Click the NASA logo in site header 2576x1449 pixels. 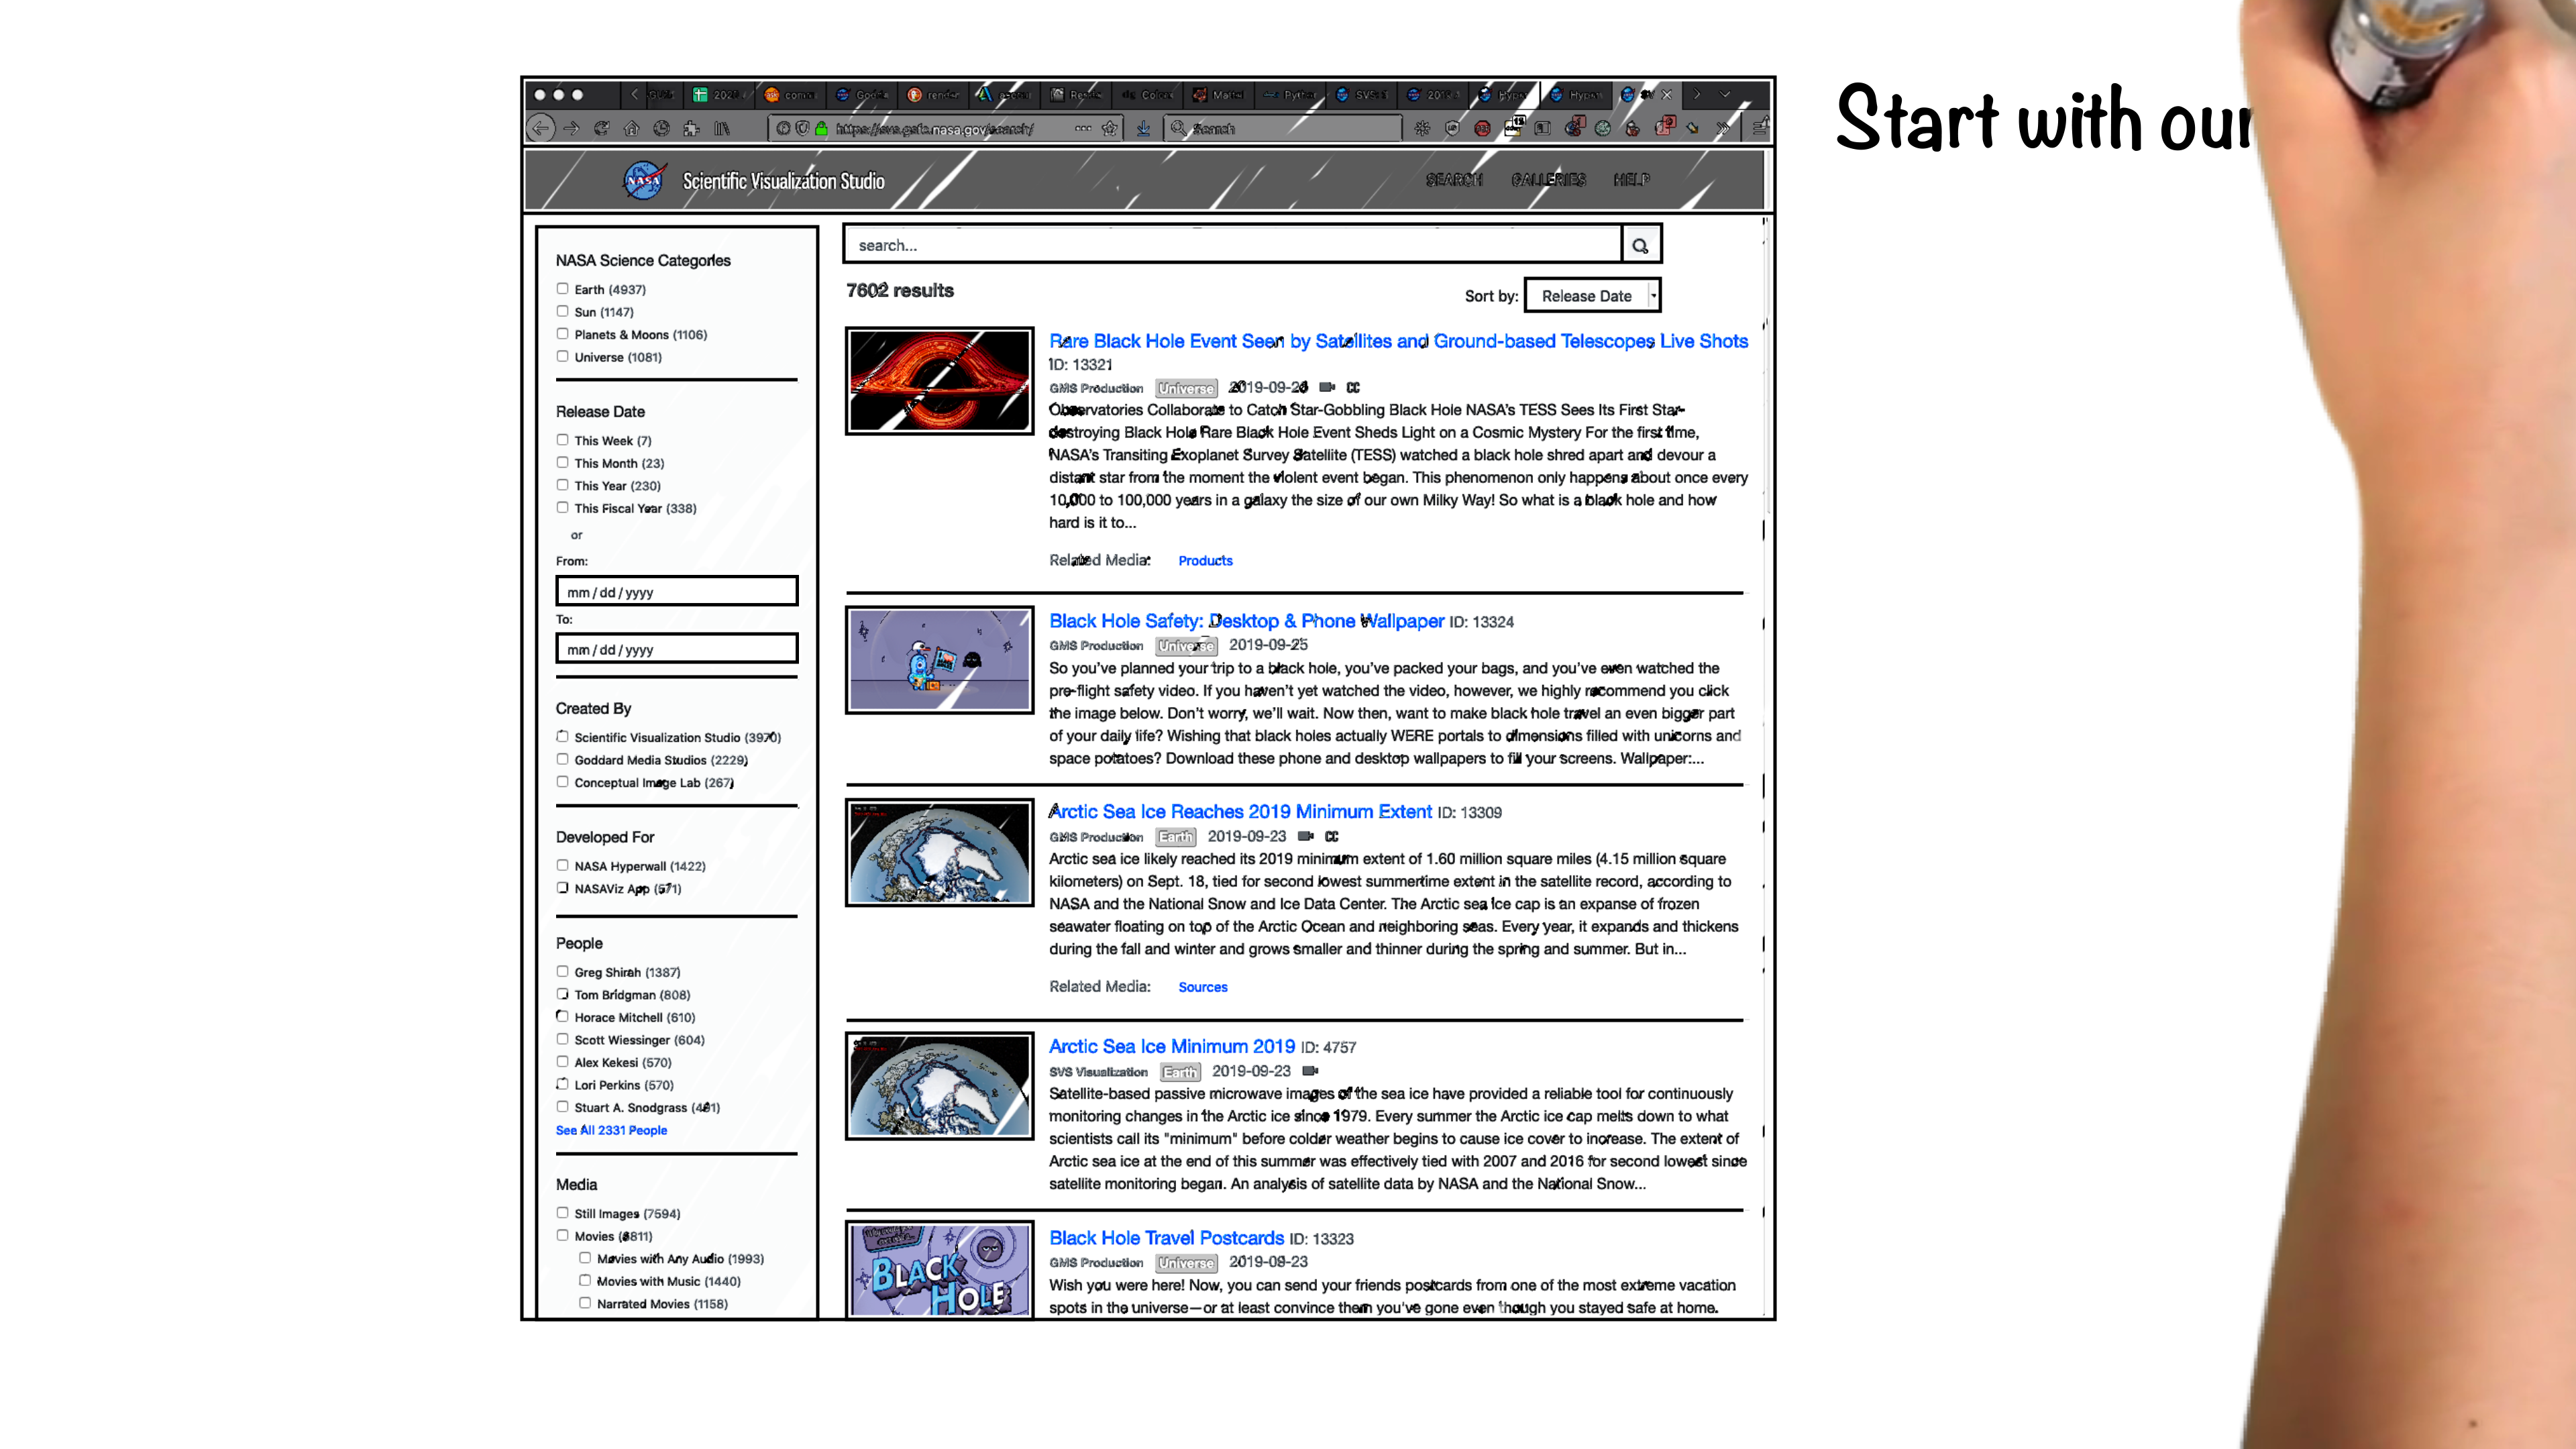pyautogui.click(x=644, y=180)
